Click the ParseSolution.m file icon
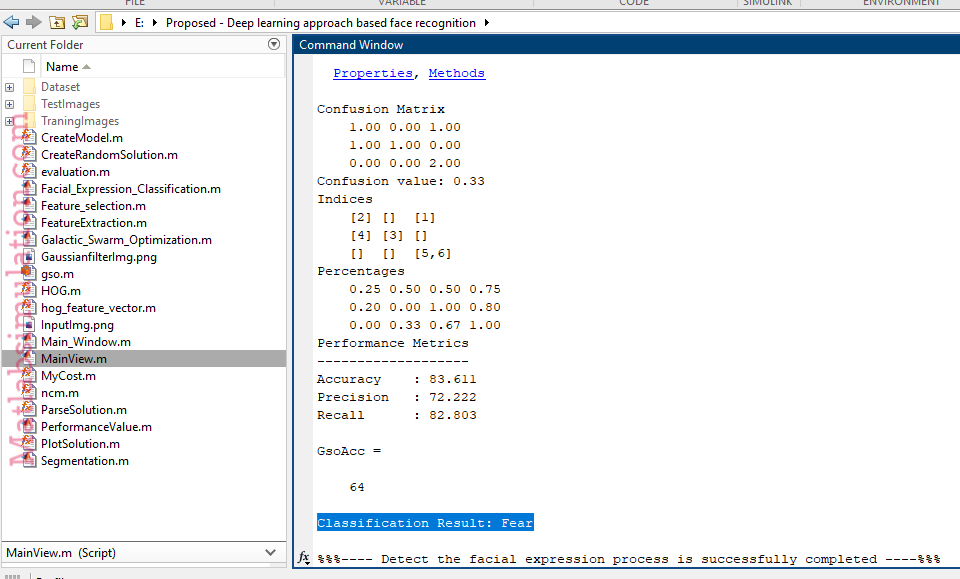The image size is (960, 579). coord(28,410)
